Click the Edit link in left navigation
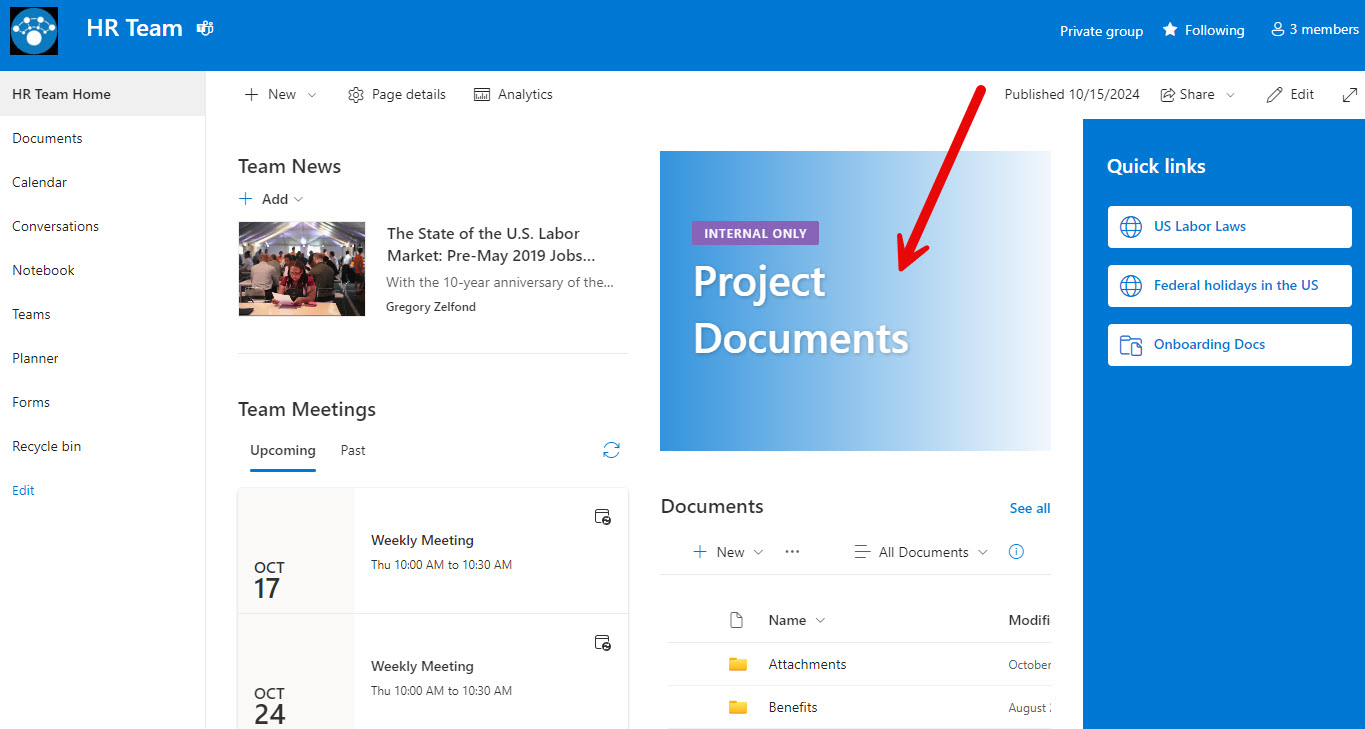The image size is (1365, 729). click(x=23, y=490)
